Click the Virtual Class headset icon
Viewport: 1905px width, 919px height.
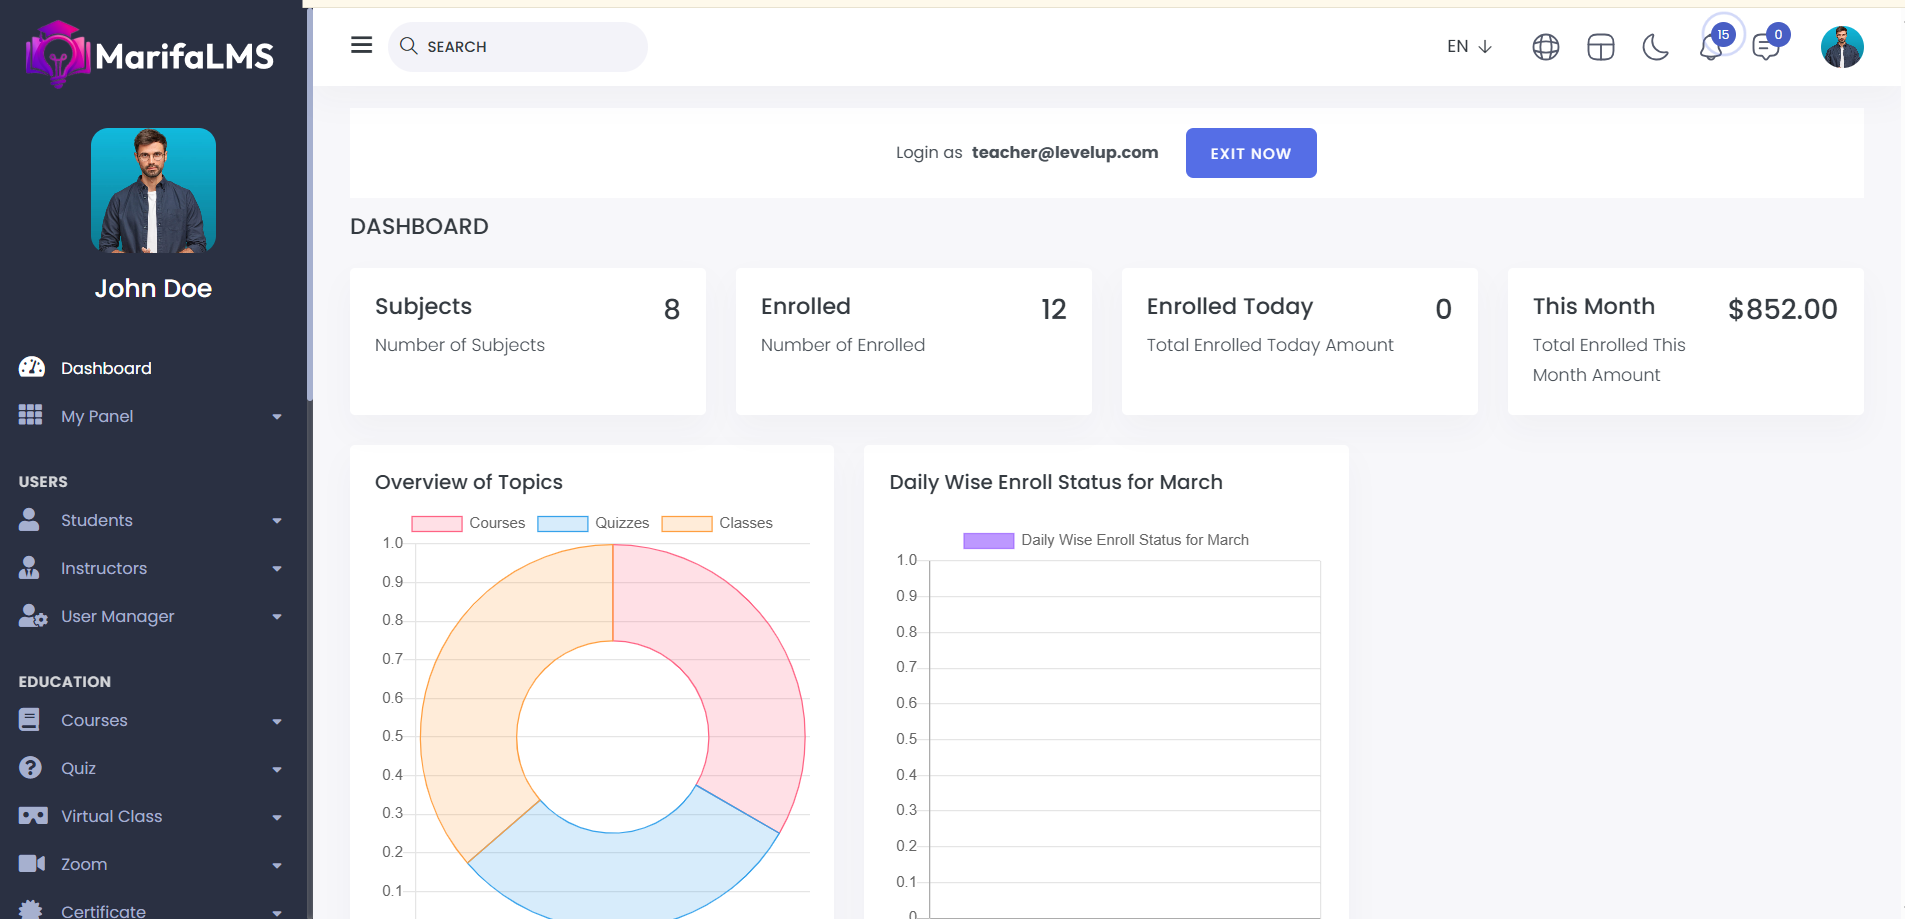(32, 816)
